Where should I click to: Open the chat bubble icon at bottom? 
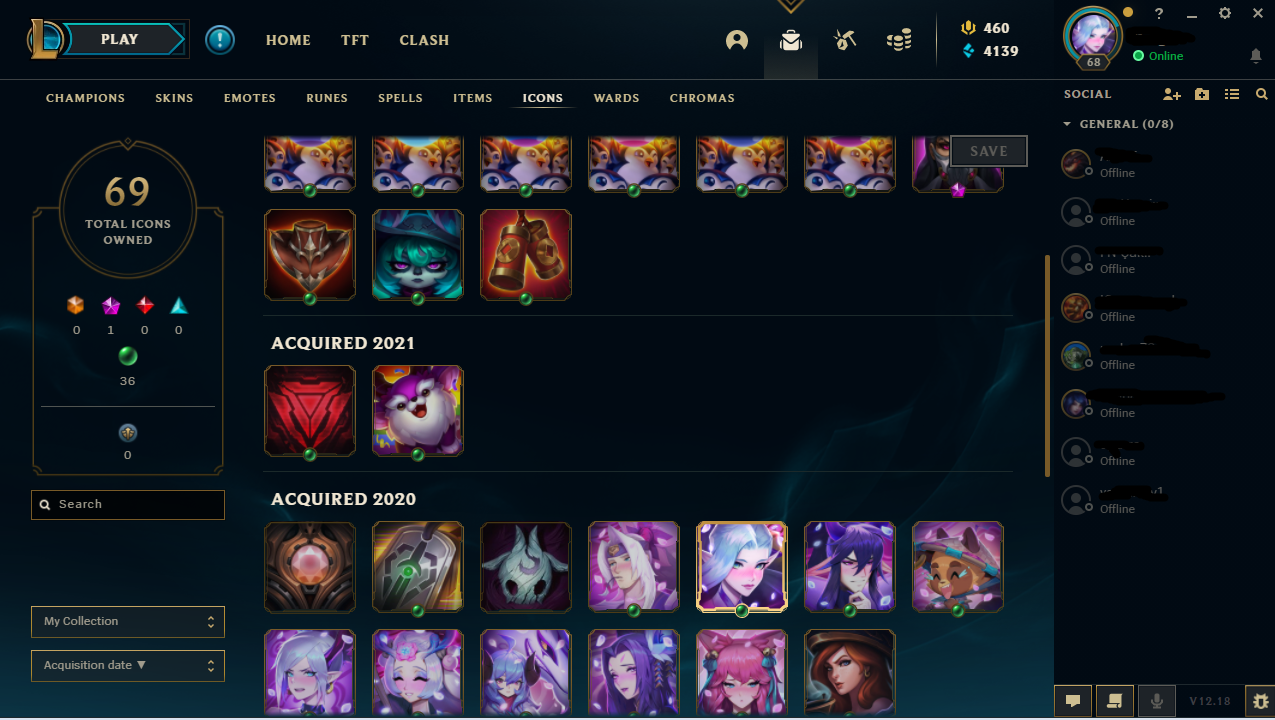[x=1073, y=701]
